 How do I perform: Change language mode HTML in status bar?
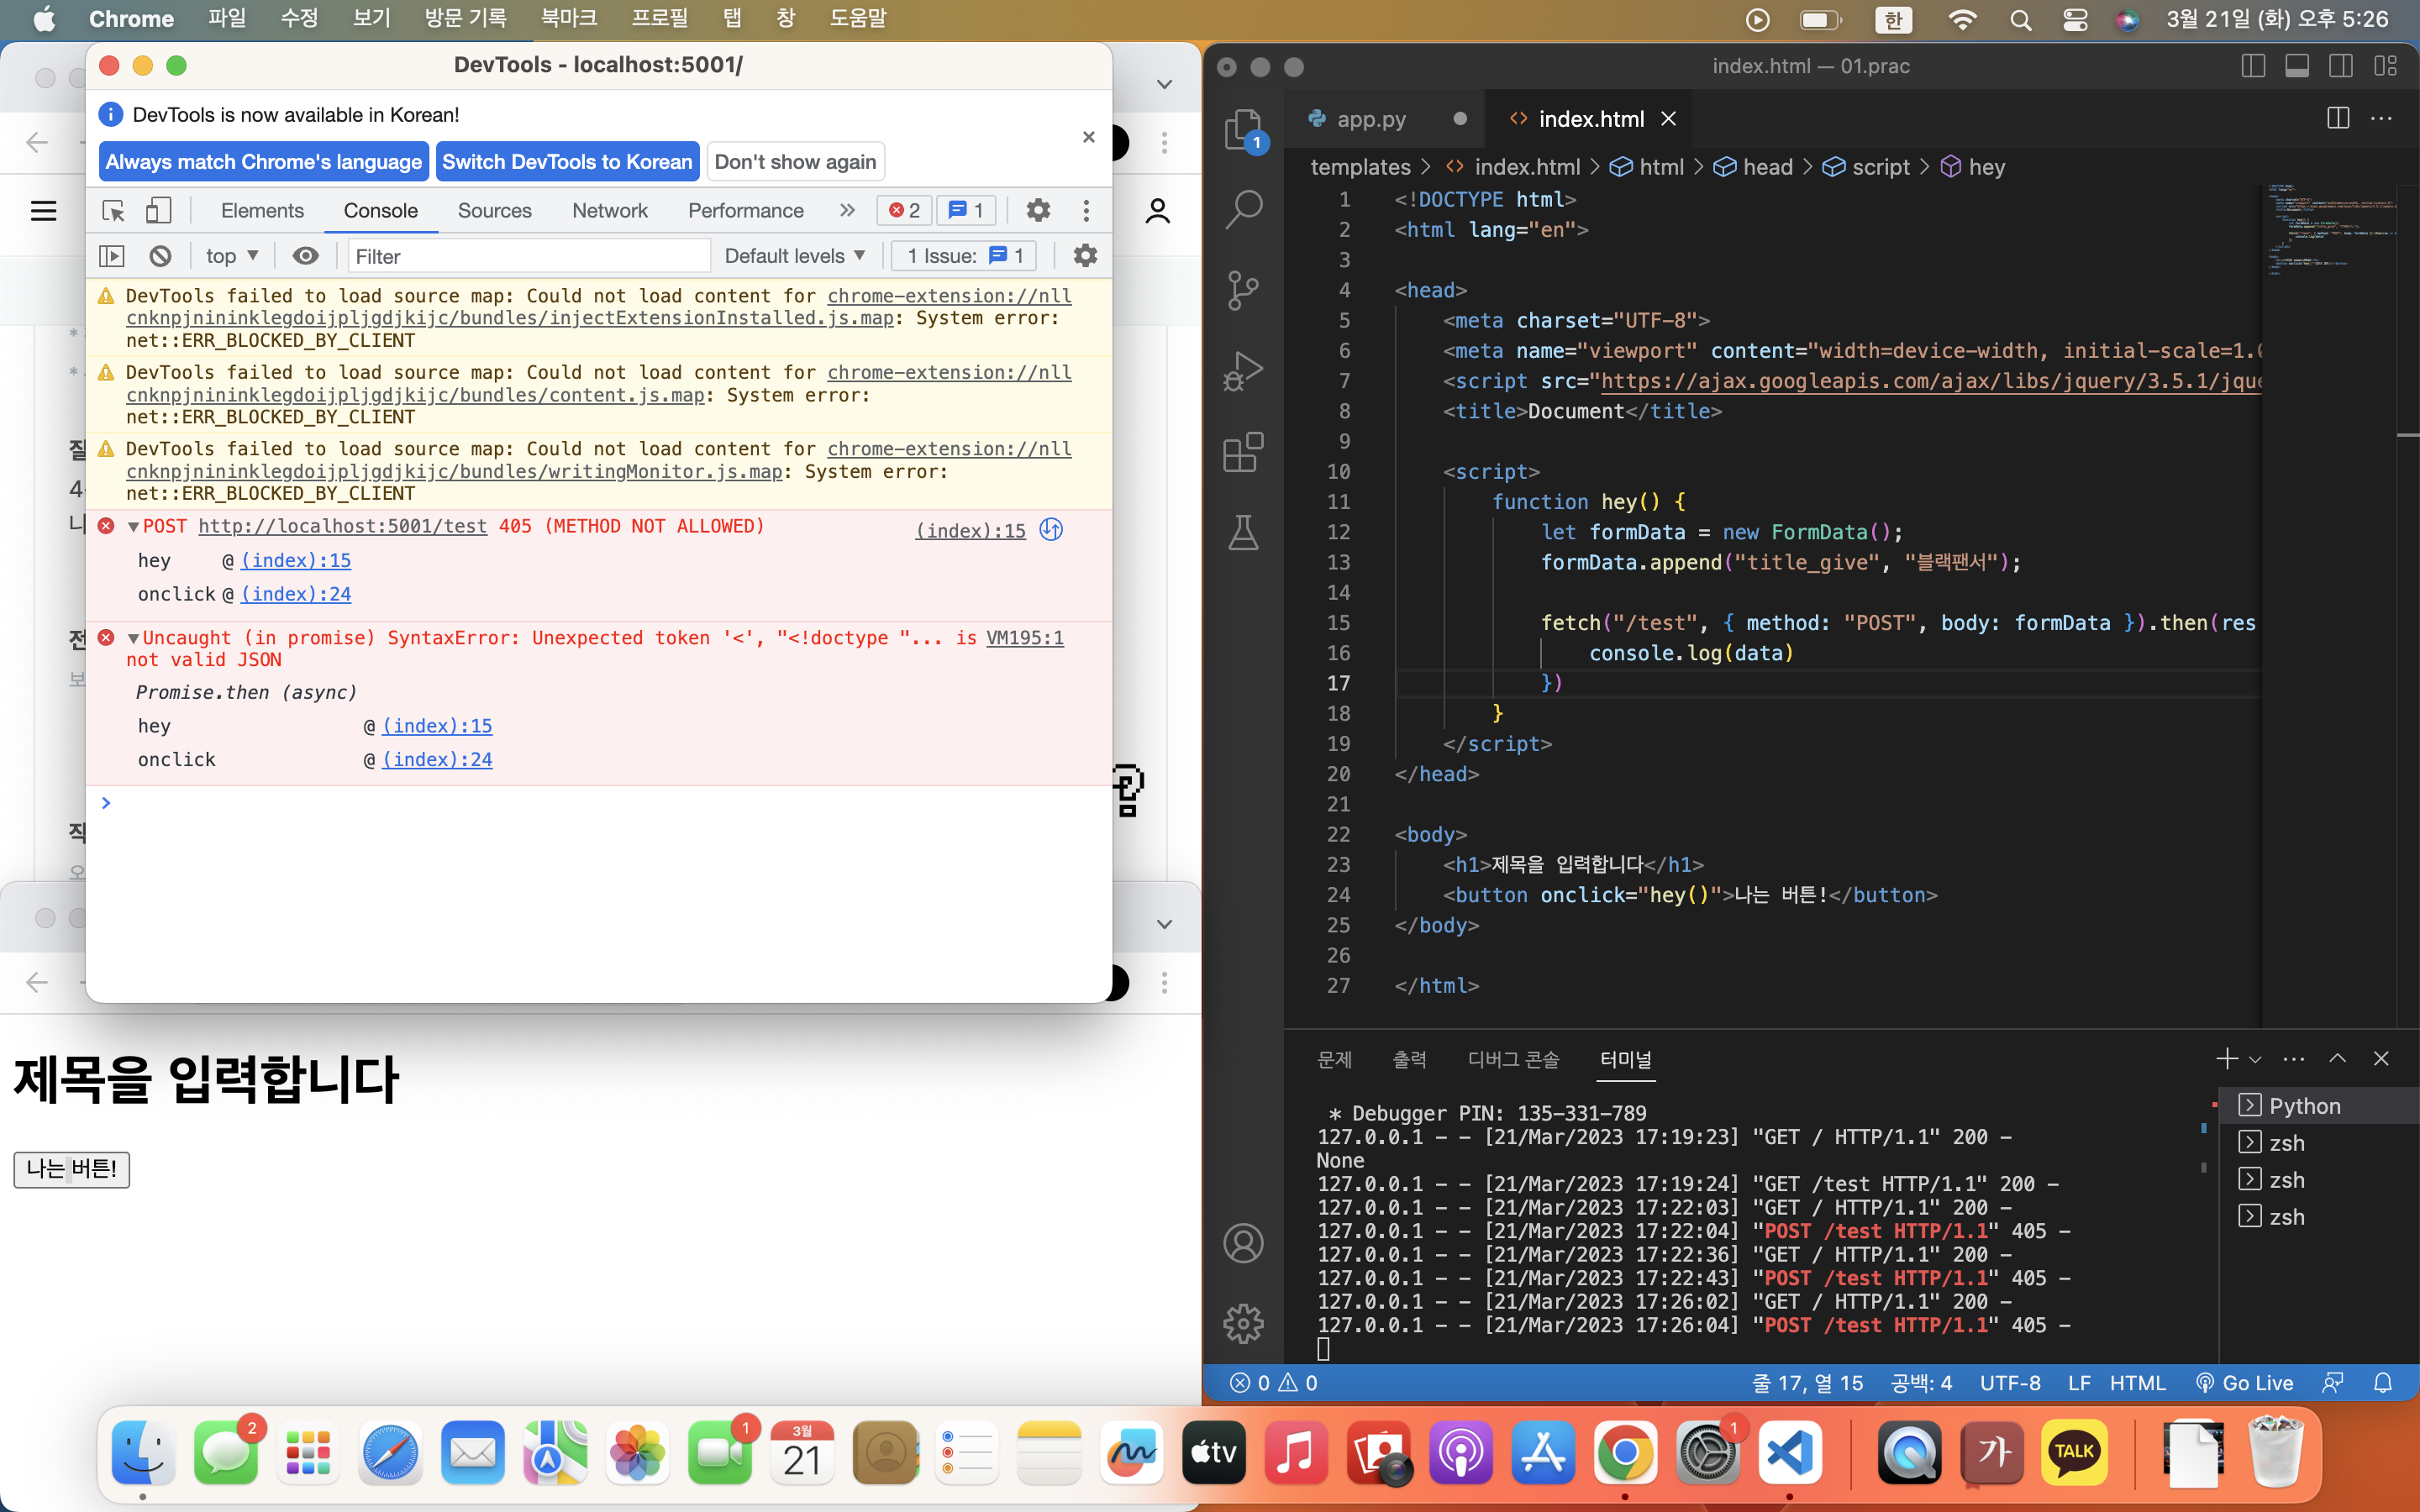coord(2137,1382)
